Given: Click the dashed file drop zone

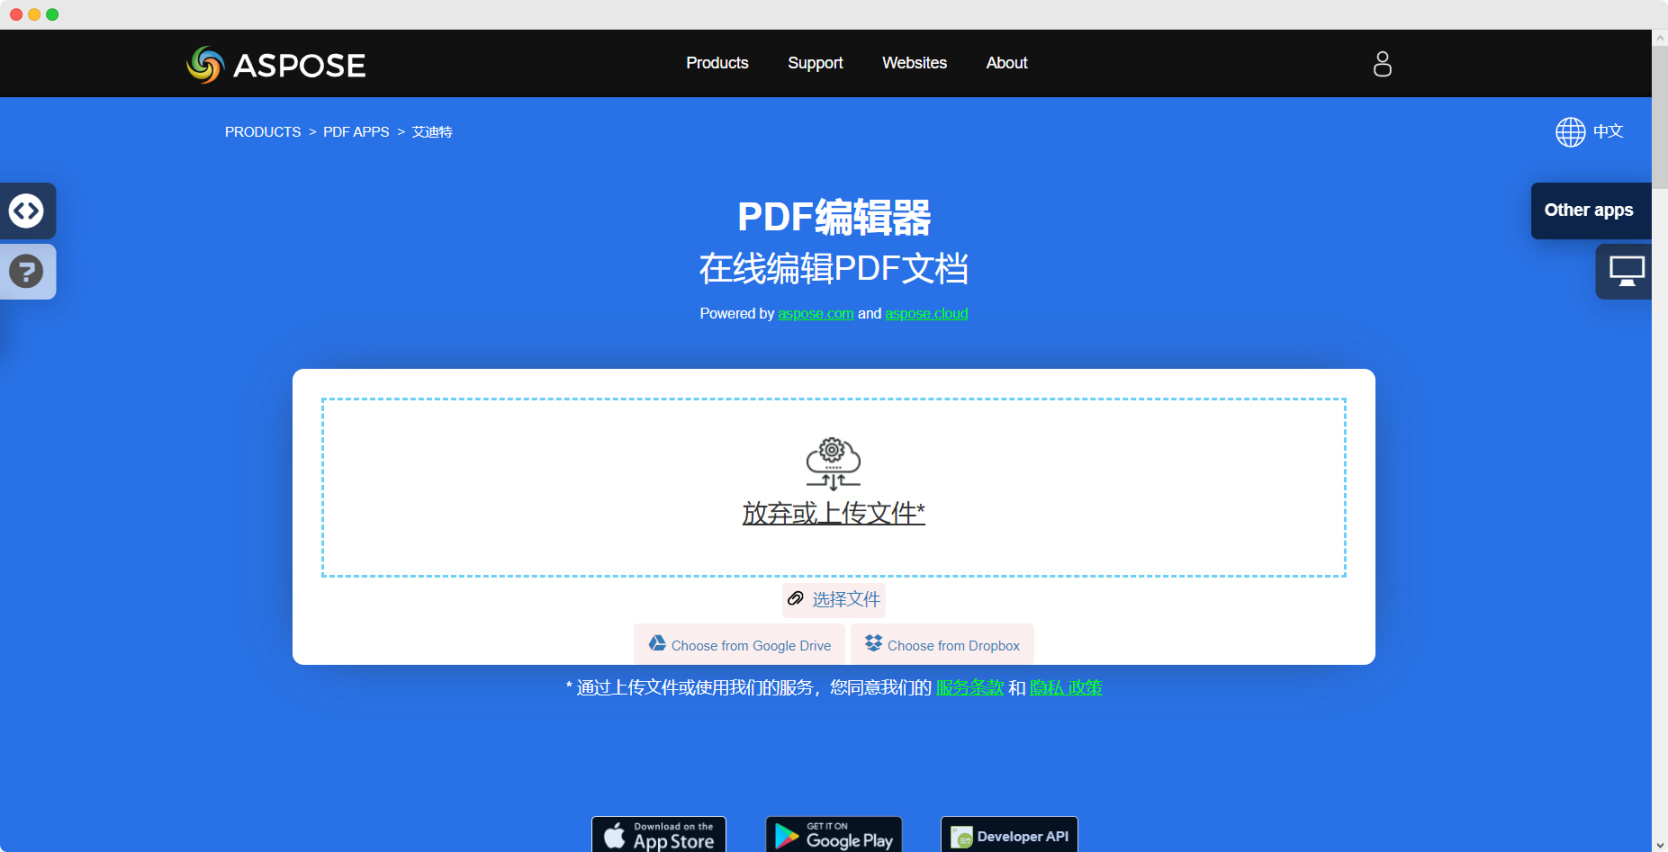Looking at the screenshot, I should pyautogui.click(x=834, y=488).
